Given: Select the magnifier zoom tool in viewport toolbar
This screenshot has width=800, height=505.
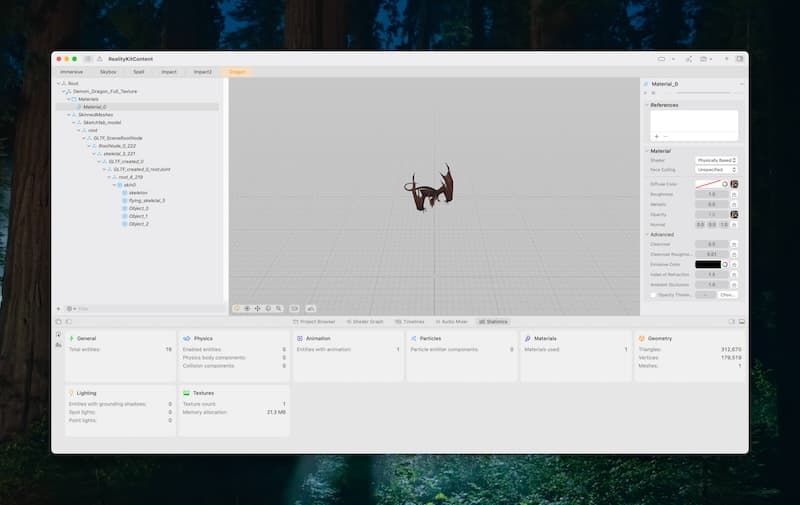Looking at the screenshot, I should 279,308.
